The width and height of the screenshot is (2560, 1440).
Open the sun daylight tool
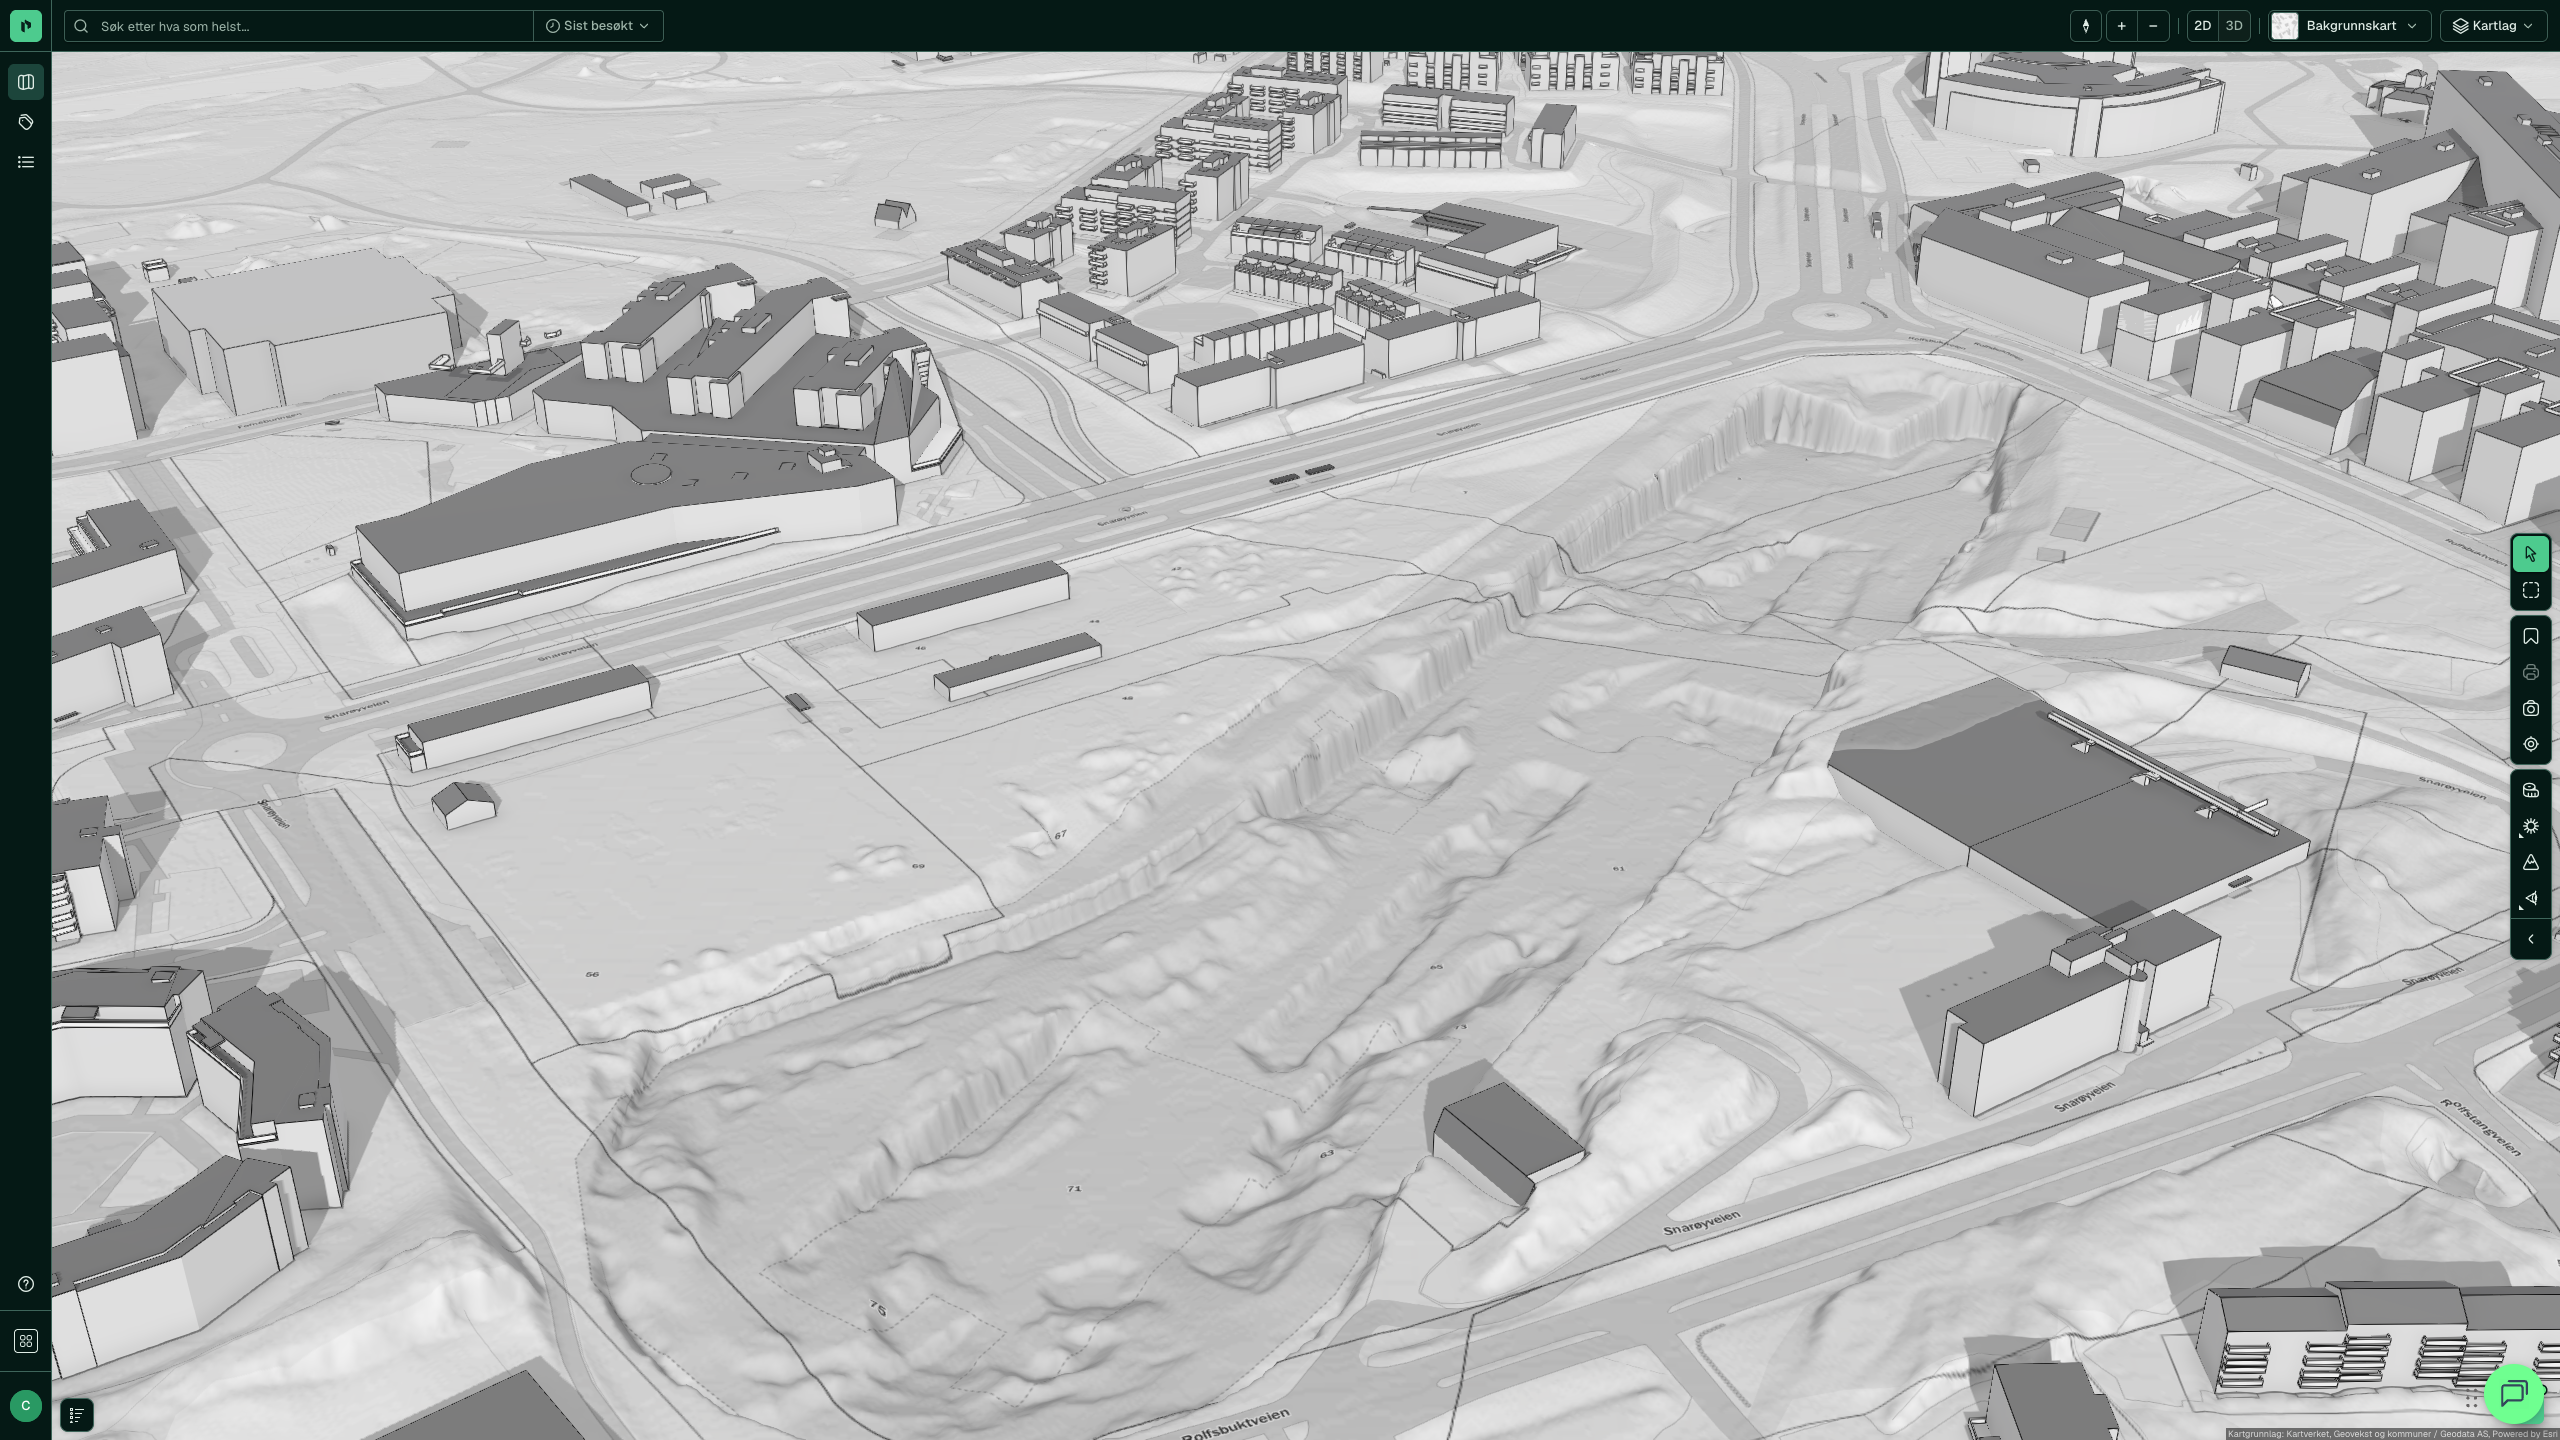tap(2531, 827)
